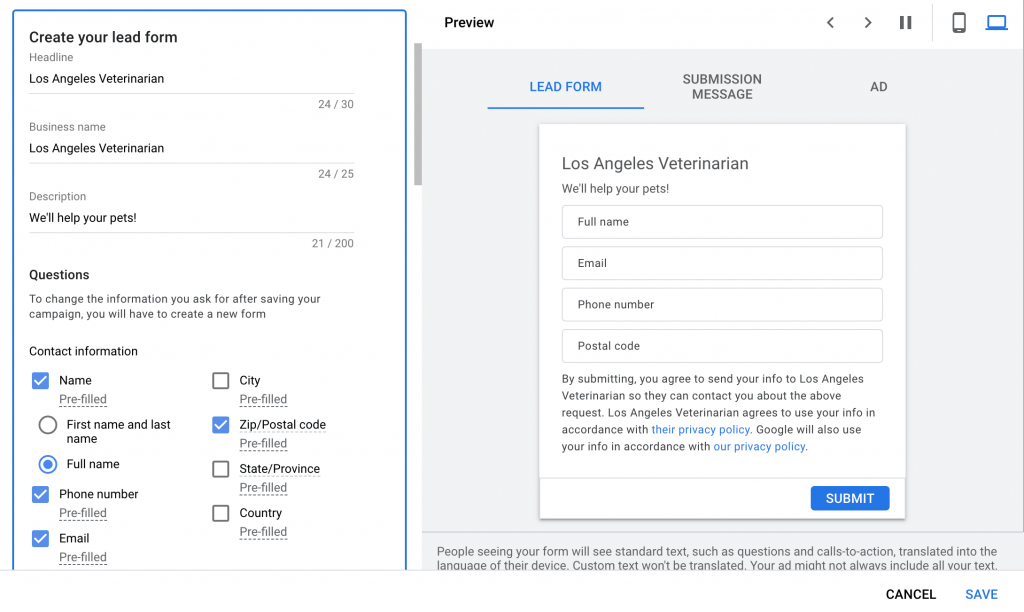Image resolution: width=1024 pixels, height=612 pixels.
Task: Click the Full name preview field
Action: coord(722,222)
